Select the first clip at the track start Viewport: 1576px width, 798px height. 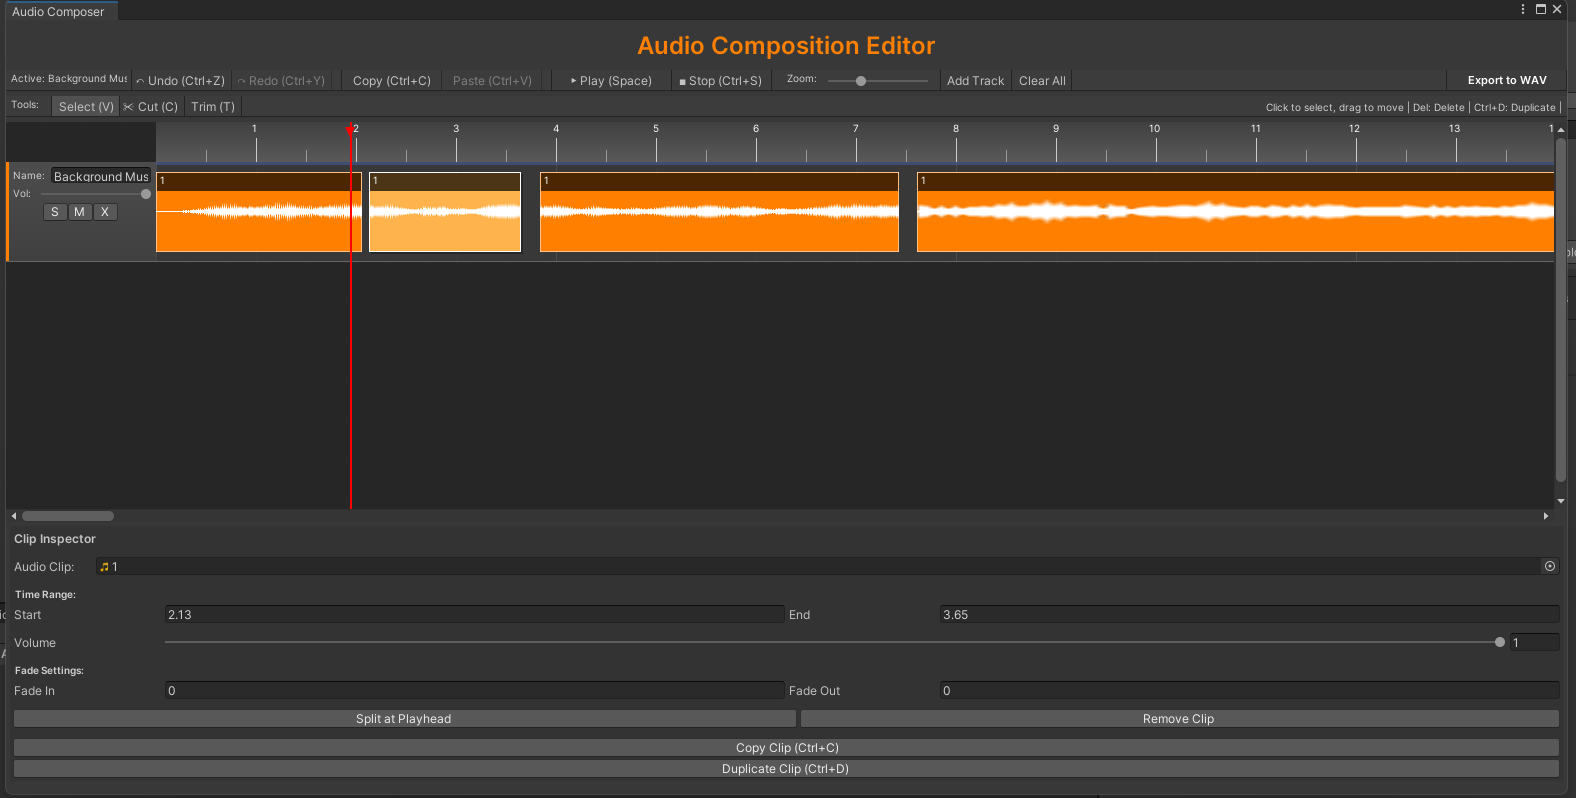tap(259, 212)
